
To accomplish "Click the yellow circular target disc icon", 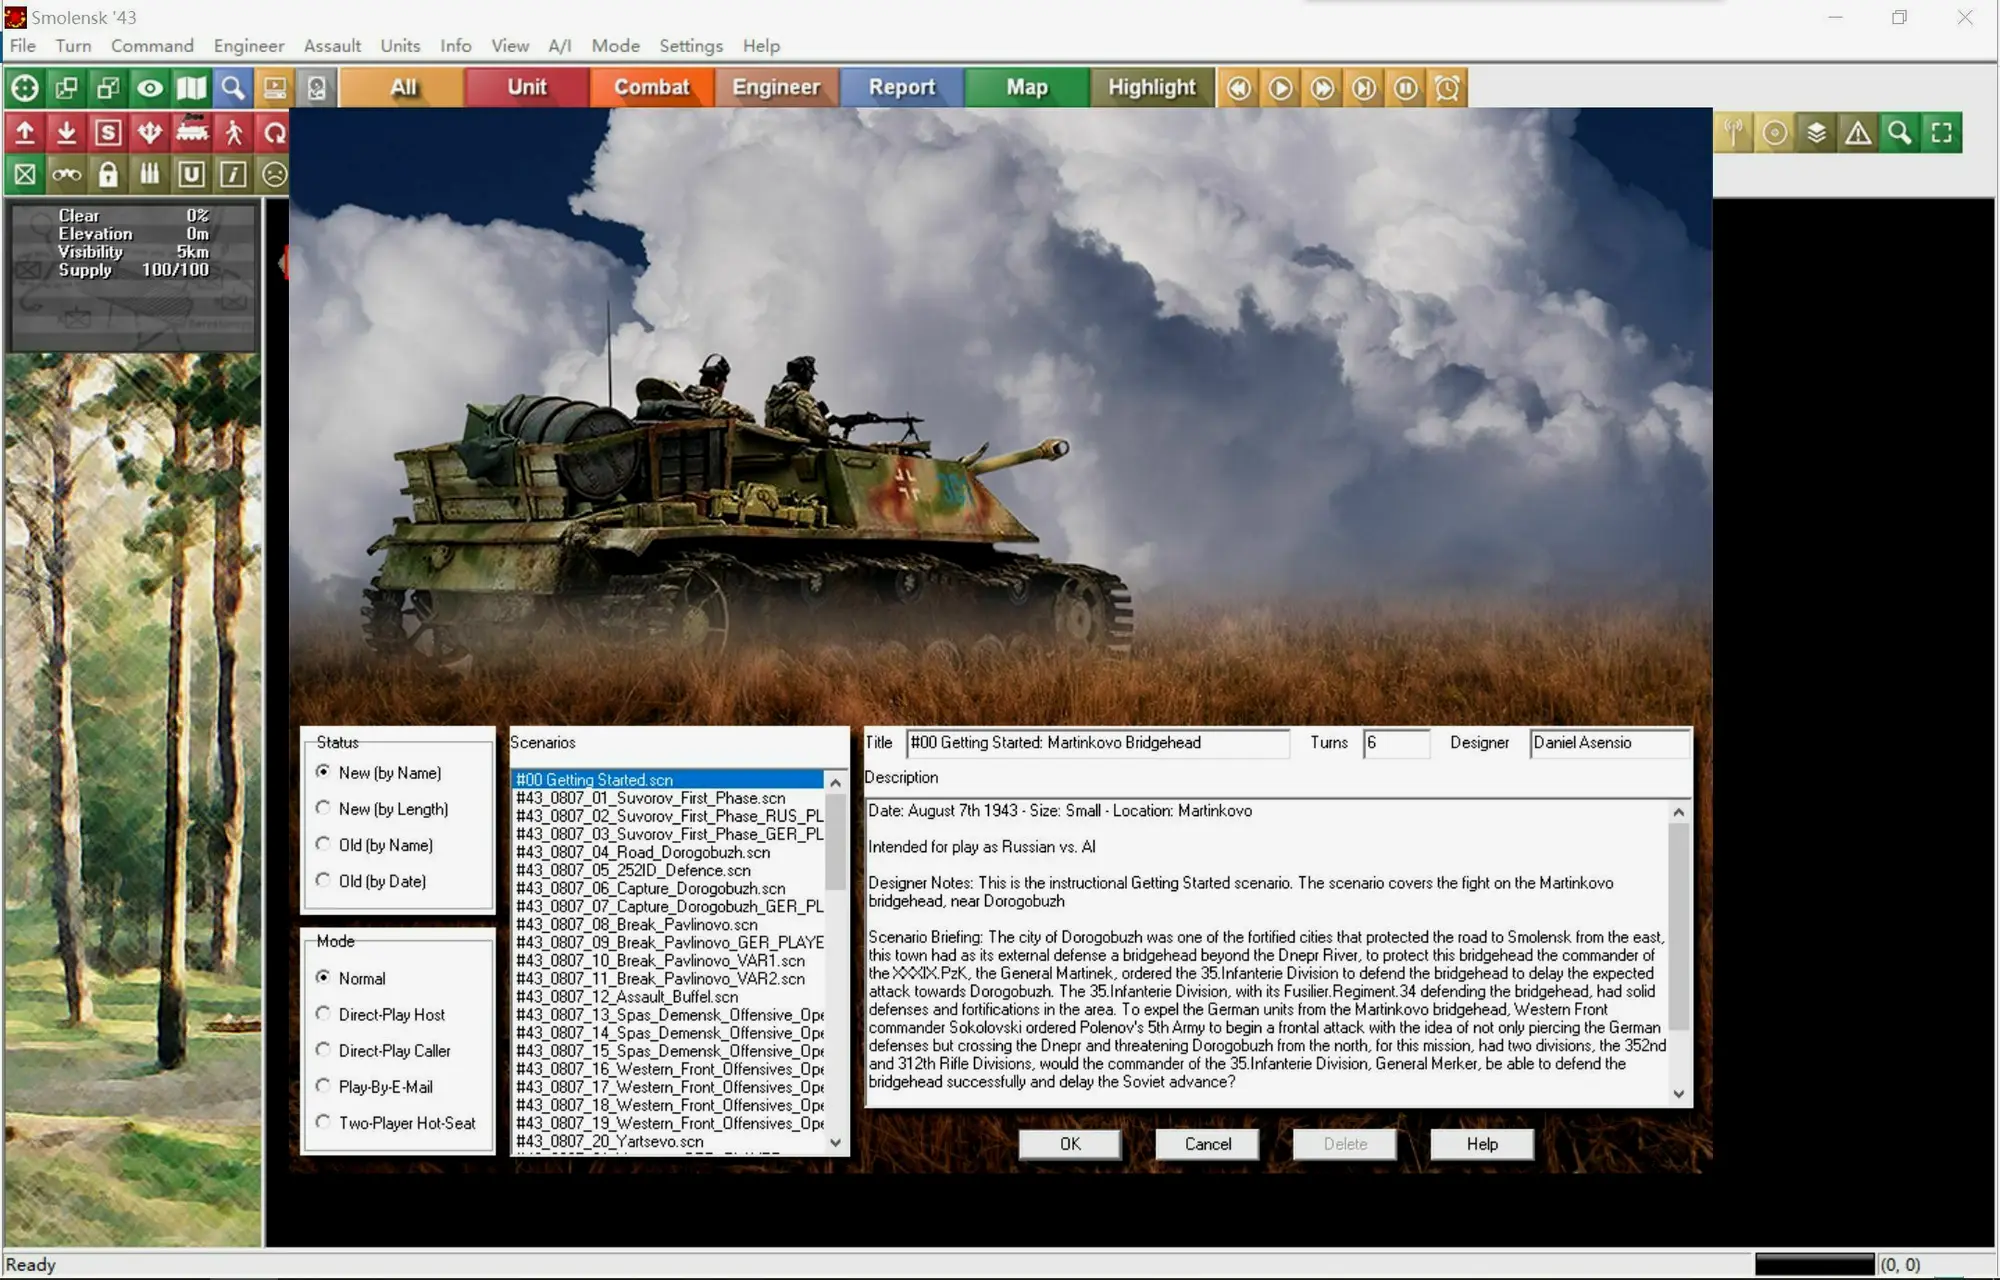I will click(1775, 133).
